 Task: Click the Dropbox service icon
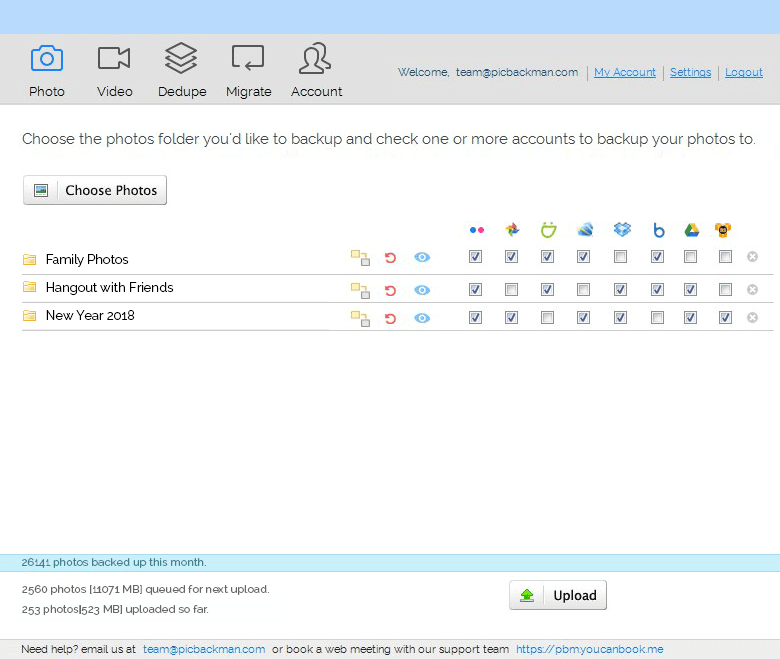(622, 229)
